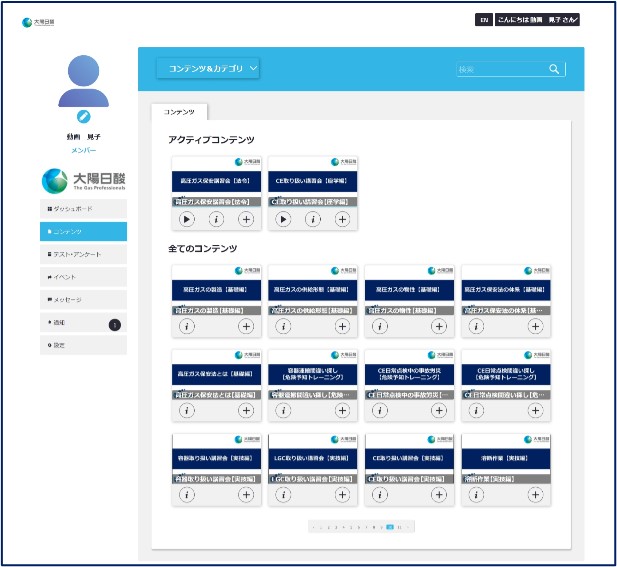Go to ダッシュボード in the sidebar
Screen dimensions: 617x567
click(x=84, y=208)
